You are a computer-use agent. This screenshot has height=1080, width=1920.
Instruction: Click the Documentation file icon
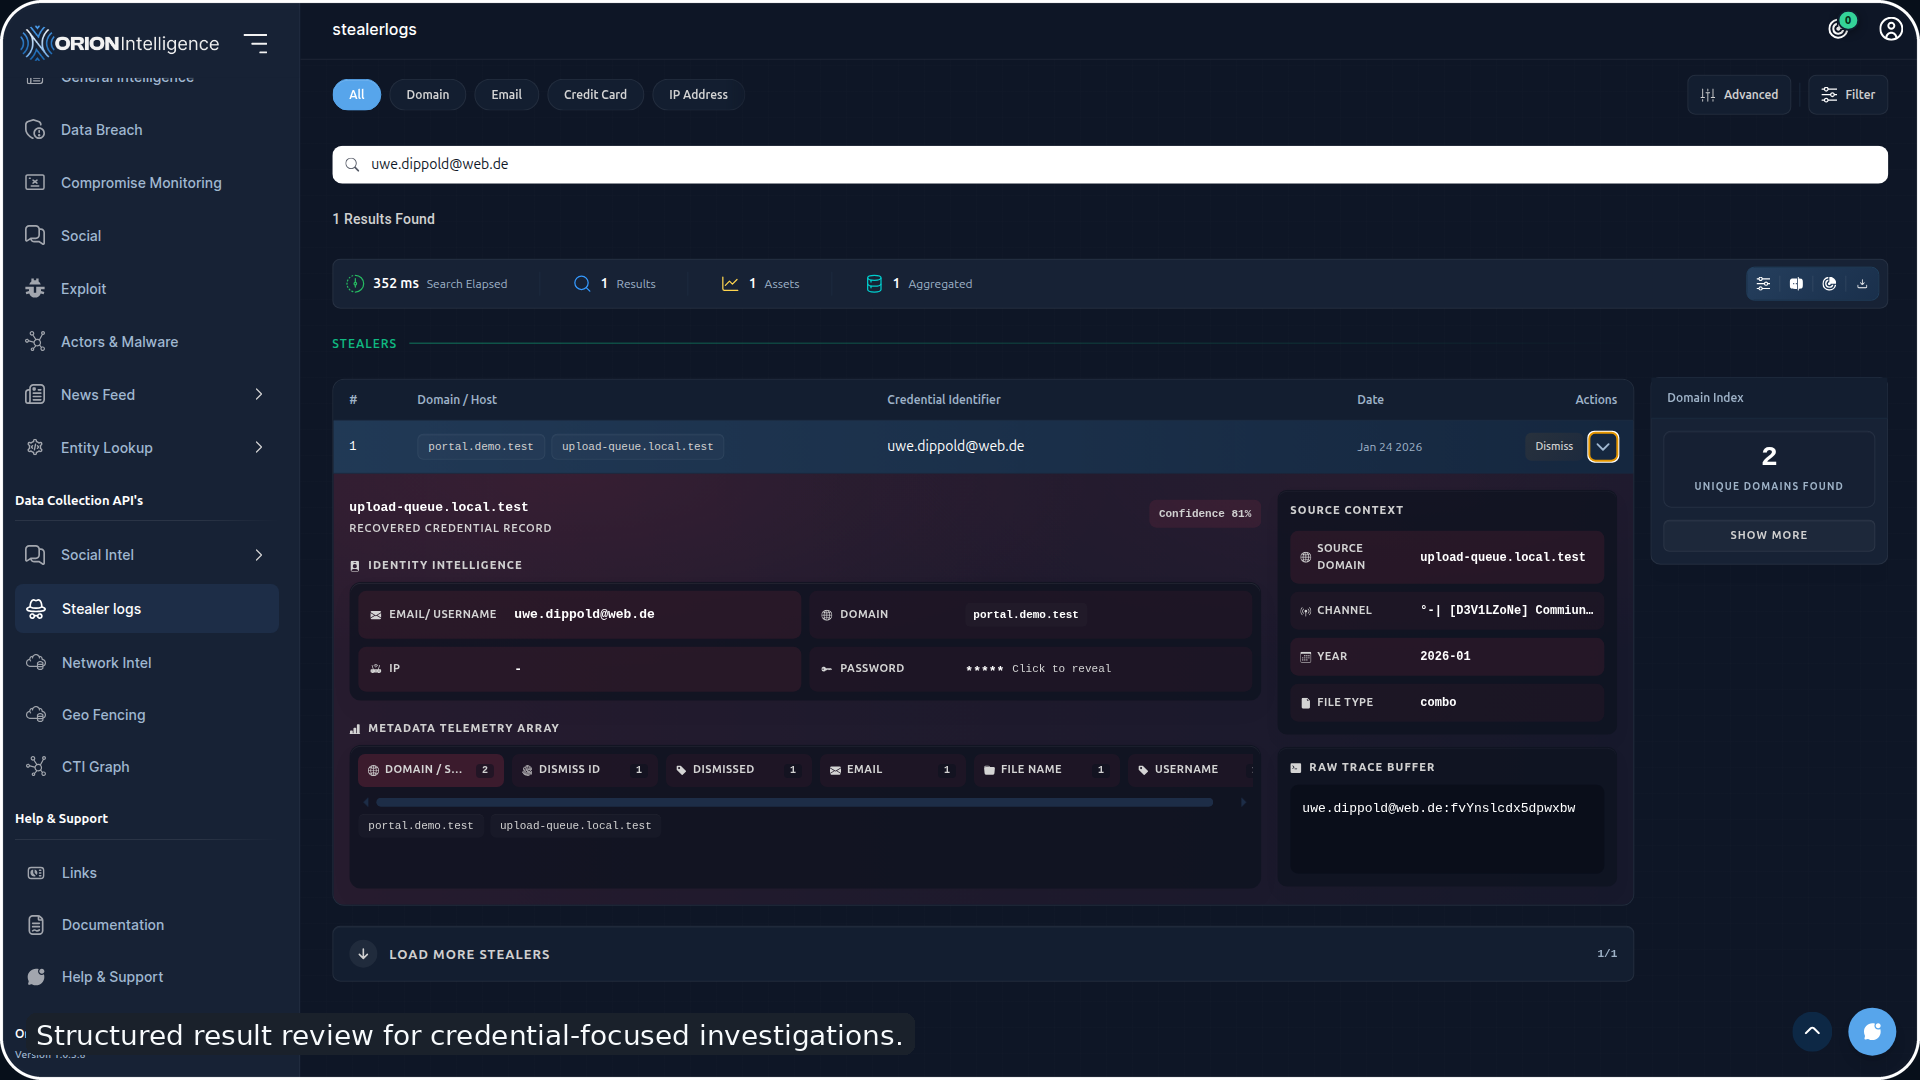(x=36, y=925)
